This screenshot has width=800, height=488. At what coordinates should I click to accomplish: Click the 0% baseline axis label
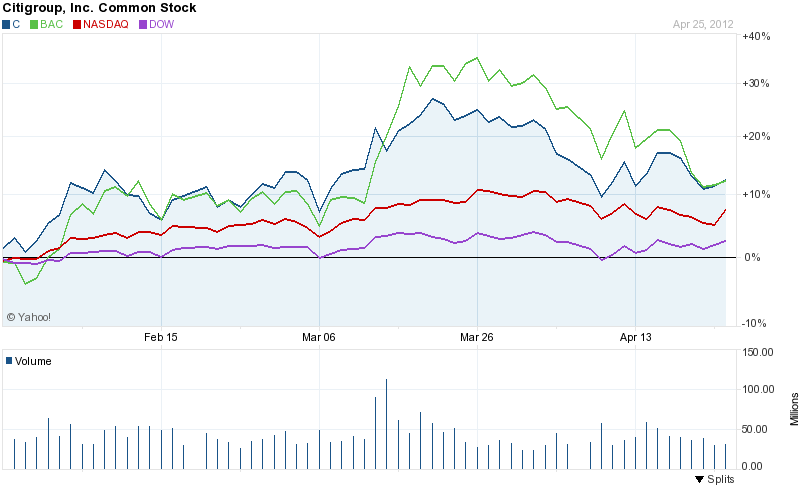(x=754, y=258)
